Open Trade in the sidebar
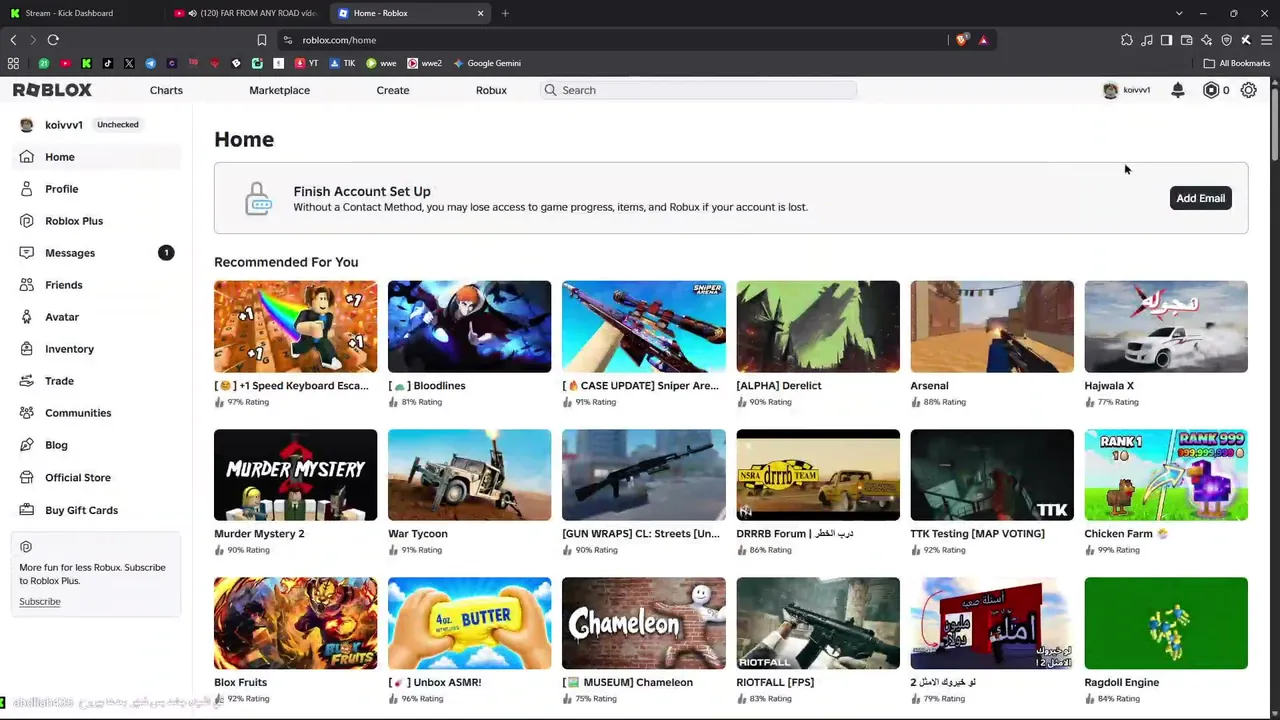This screenshot has width=1280, height=720. [96, 381]
